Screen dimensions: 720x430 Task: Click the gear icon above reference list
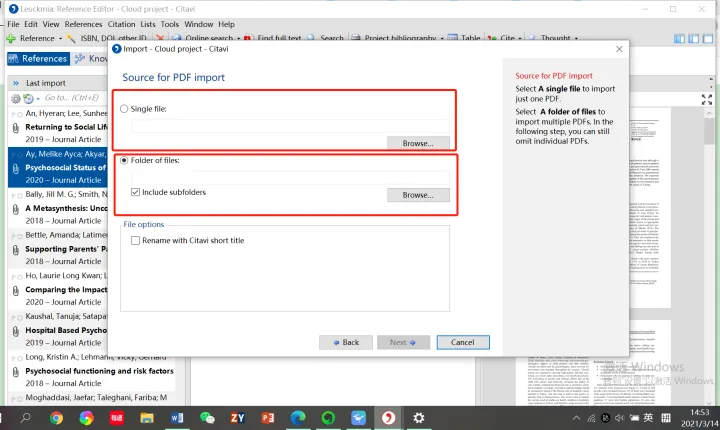(16, 98)
